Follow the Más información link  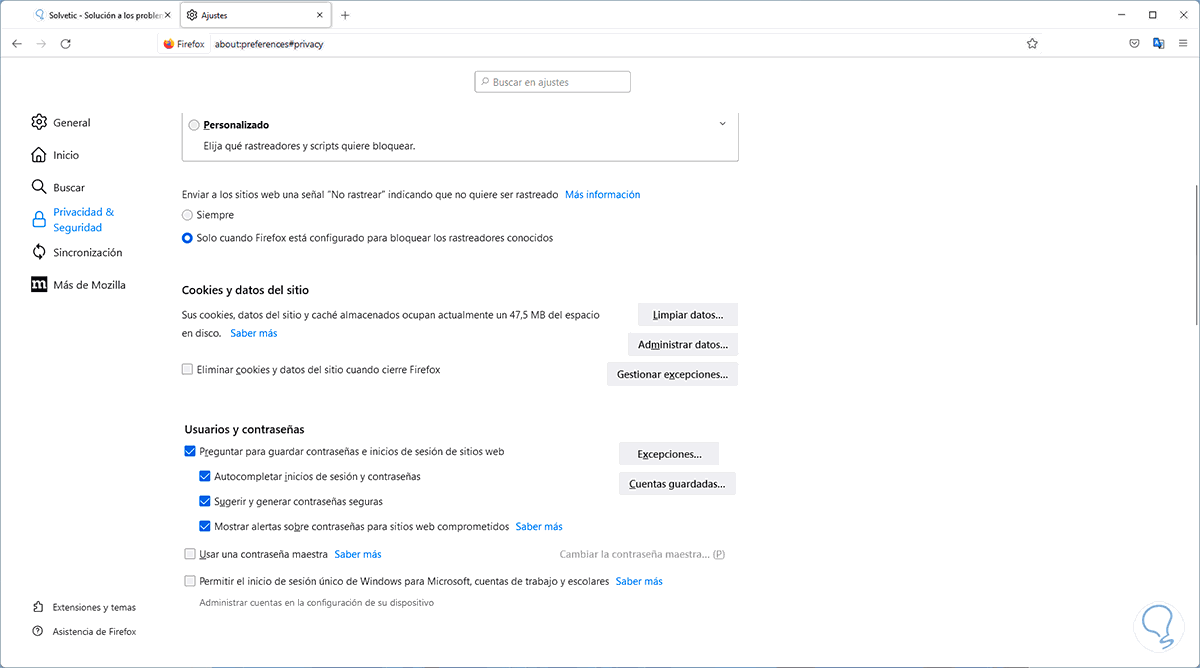click(x=602, y=195)
